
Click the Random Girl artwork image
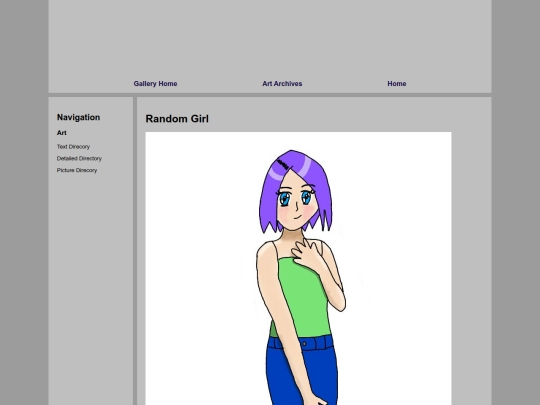[298, 268]
